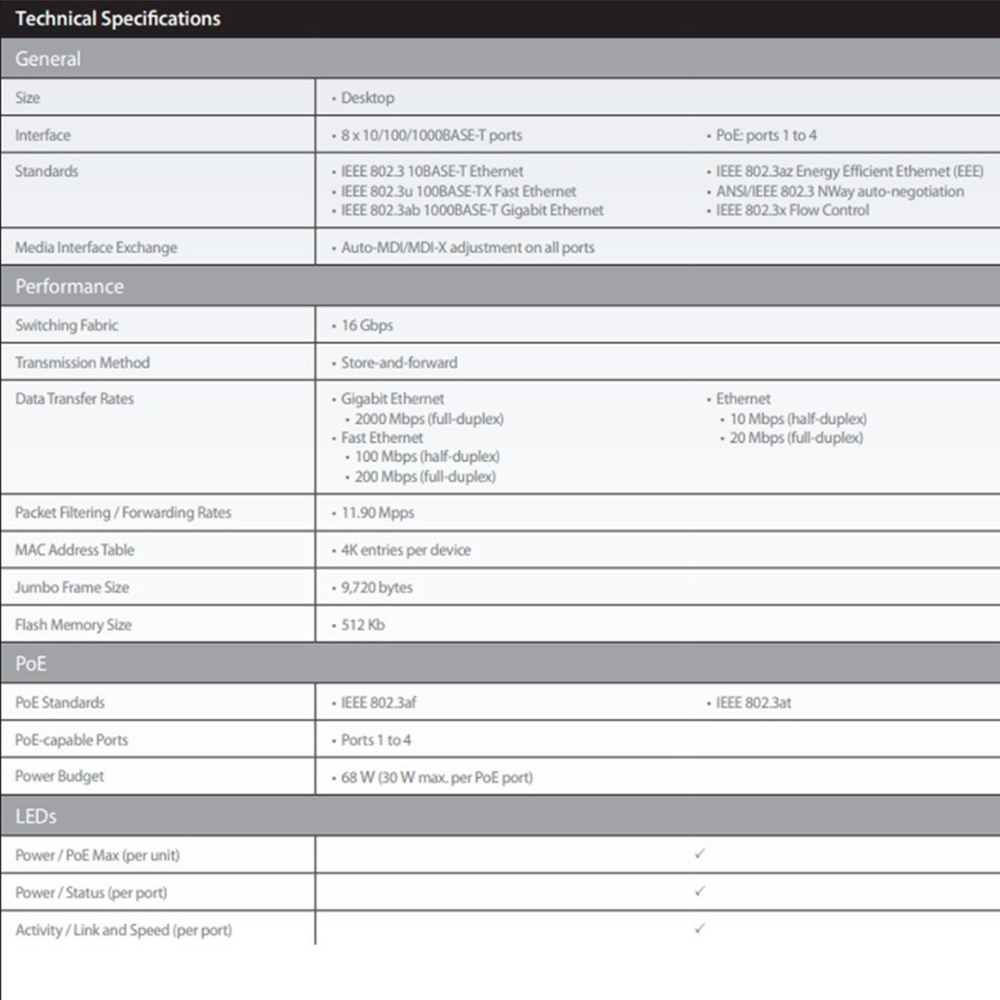The image size is (1000, 1000).
Task: Select the Technical Specifications title bar
Action: (118, 19)
